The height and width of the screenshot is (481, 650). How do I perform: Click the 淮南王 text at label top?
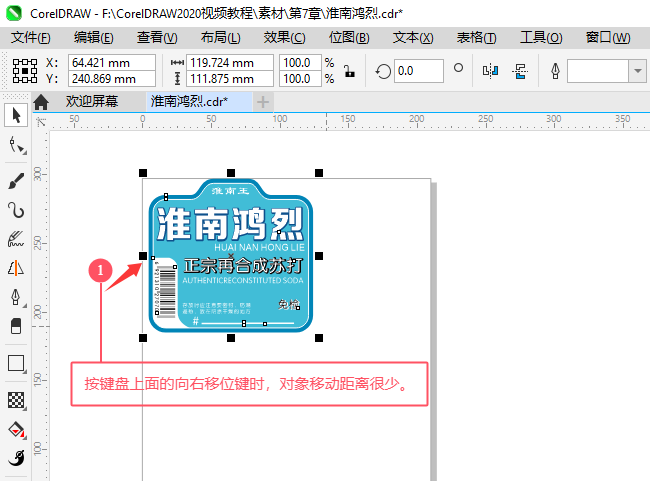click(x=230, y=191)
